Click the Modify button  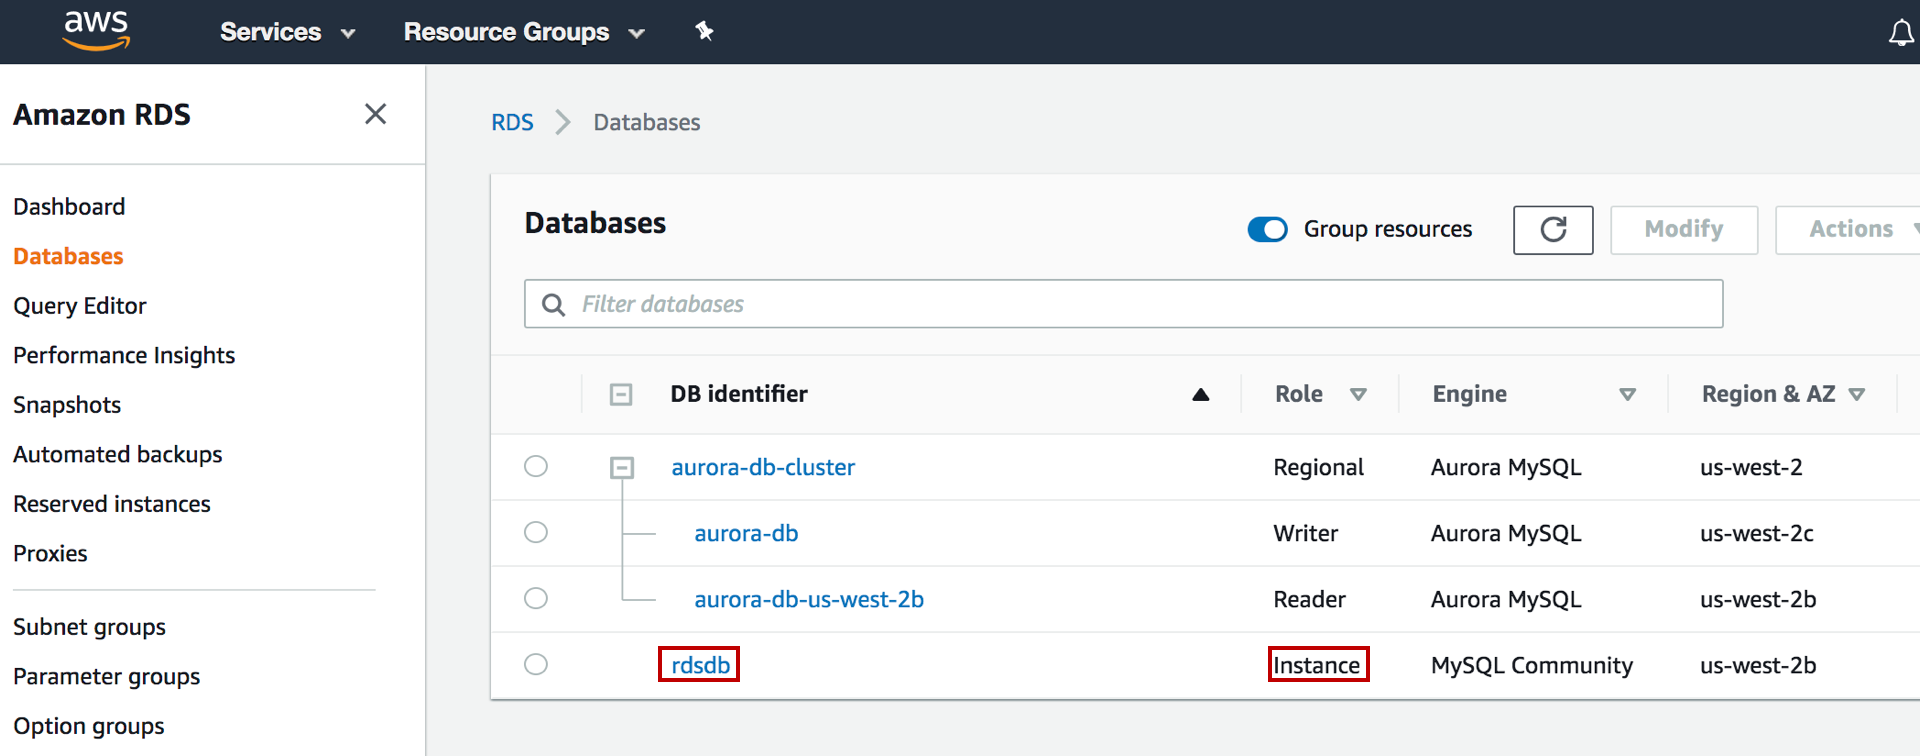[1684, 230]
